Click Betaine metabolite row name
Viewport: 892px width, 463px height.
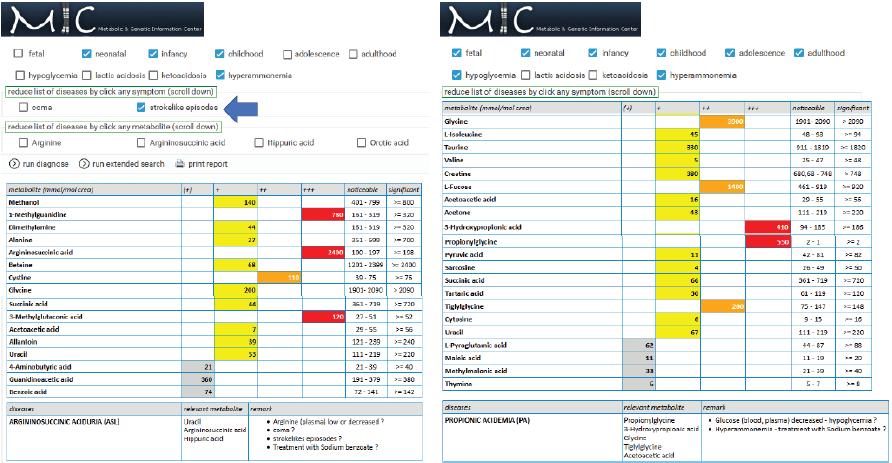[x=20, y=264]
